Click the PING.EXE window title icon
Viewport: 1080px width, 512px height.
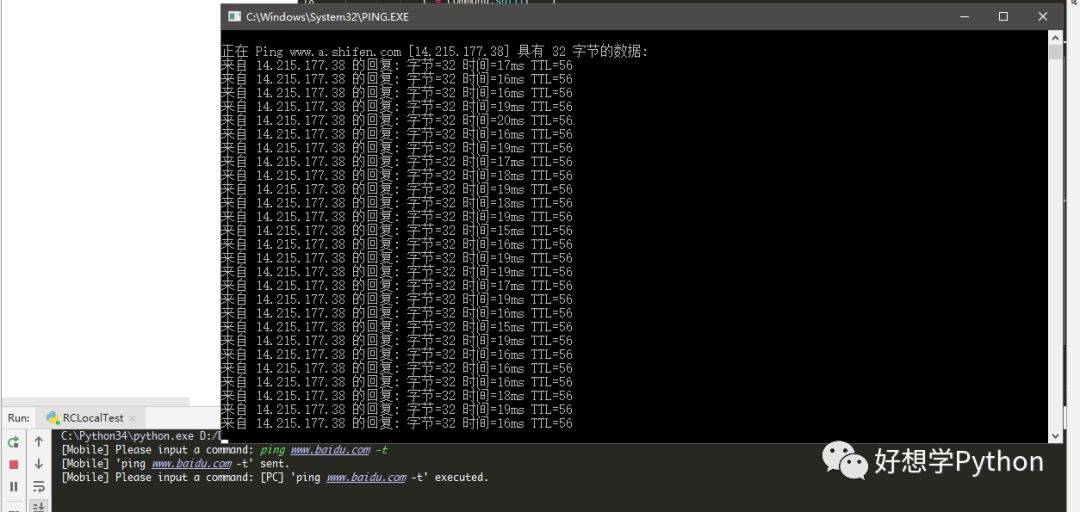[235, 17]
